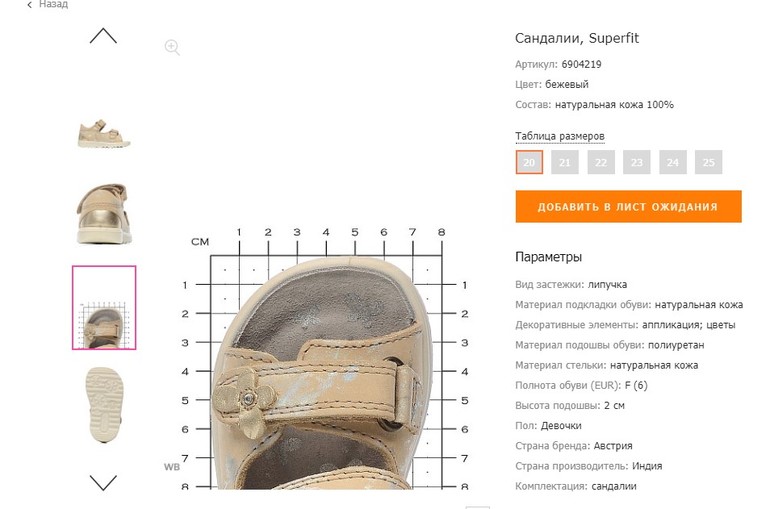Select size 21
Image resolution: width=770 pixels, height=509 pixels.
tap(565, 162)
